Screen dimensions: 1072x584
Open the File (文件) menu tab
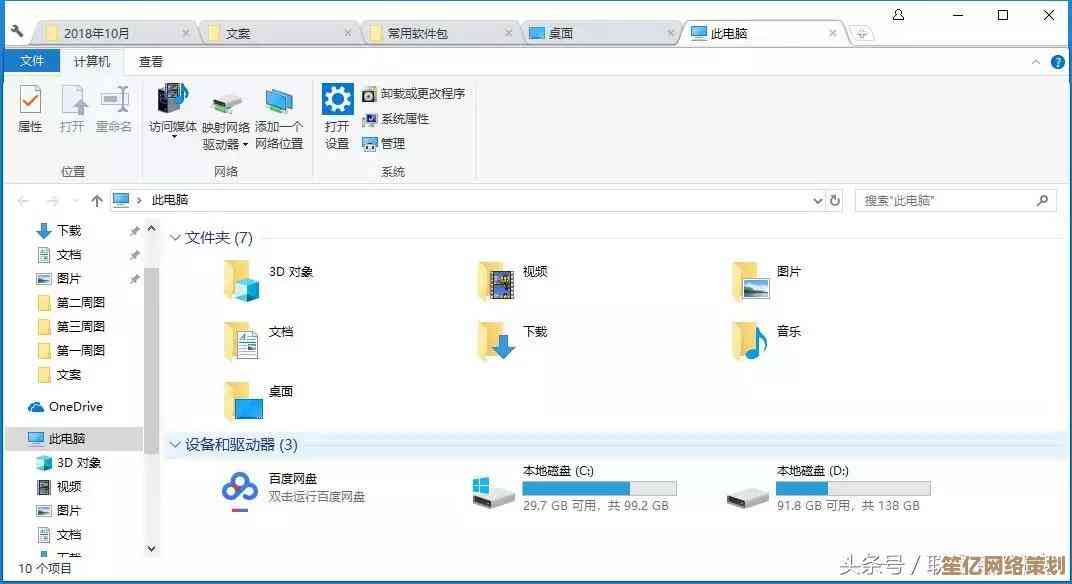point(32,62)
